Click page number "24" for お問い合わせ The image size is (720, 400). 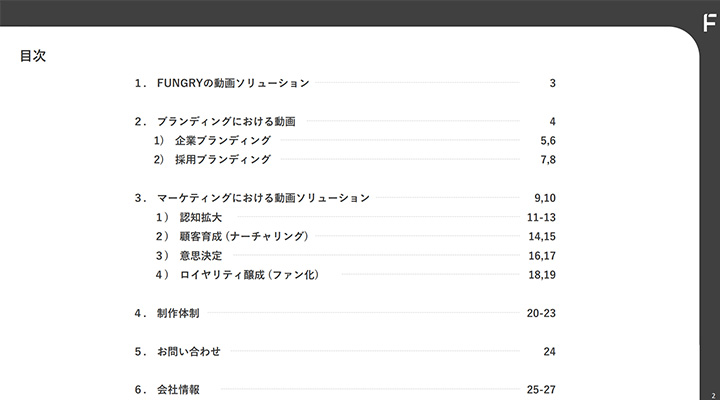click(x=549, y=352)
